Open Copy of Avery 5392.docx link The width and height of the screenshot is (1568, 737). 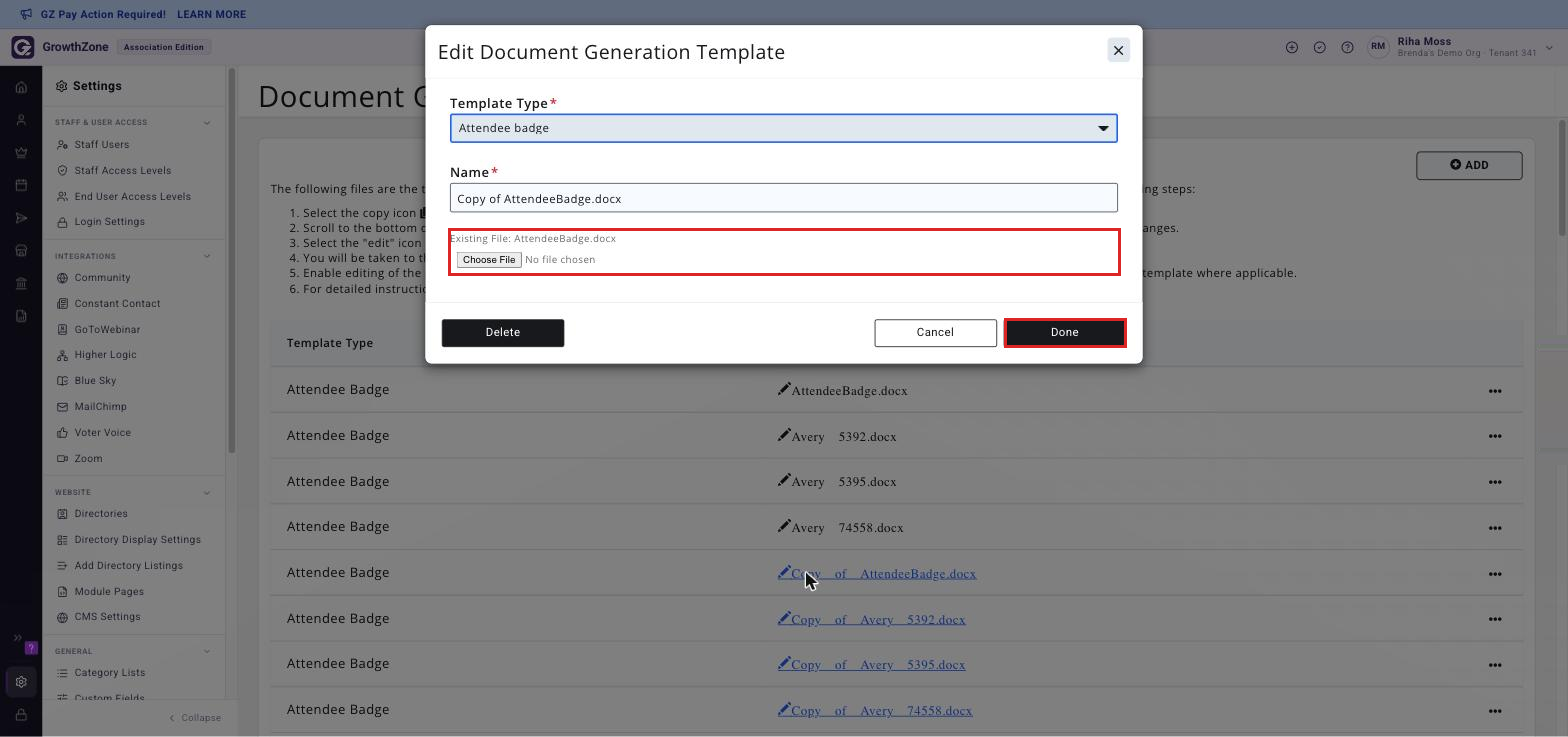pyautogui.click(x=872, y=619)
